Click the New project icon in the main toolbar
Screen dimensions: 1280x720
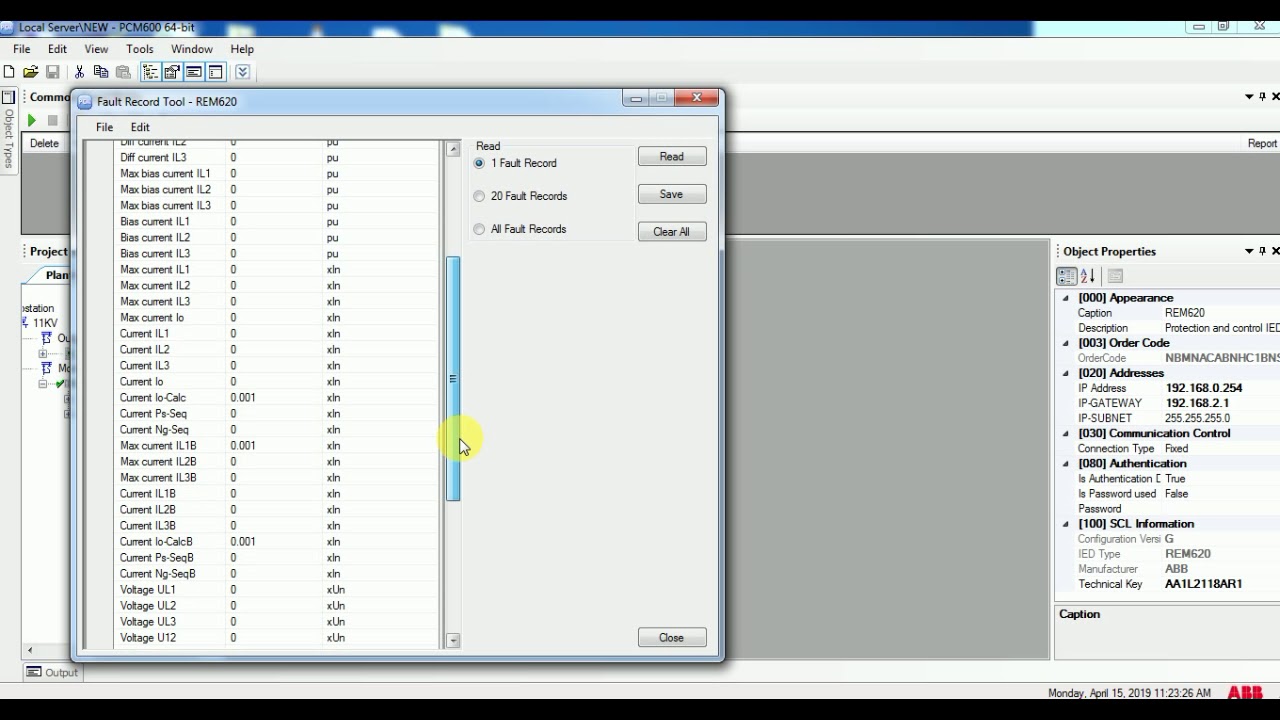coord(9,72)
